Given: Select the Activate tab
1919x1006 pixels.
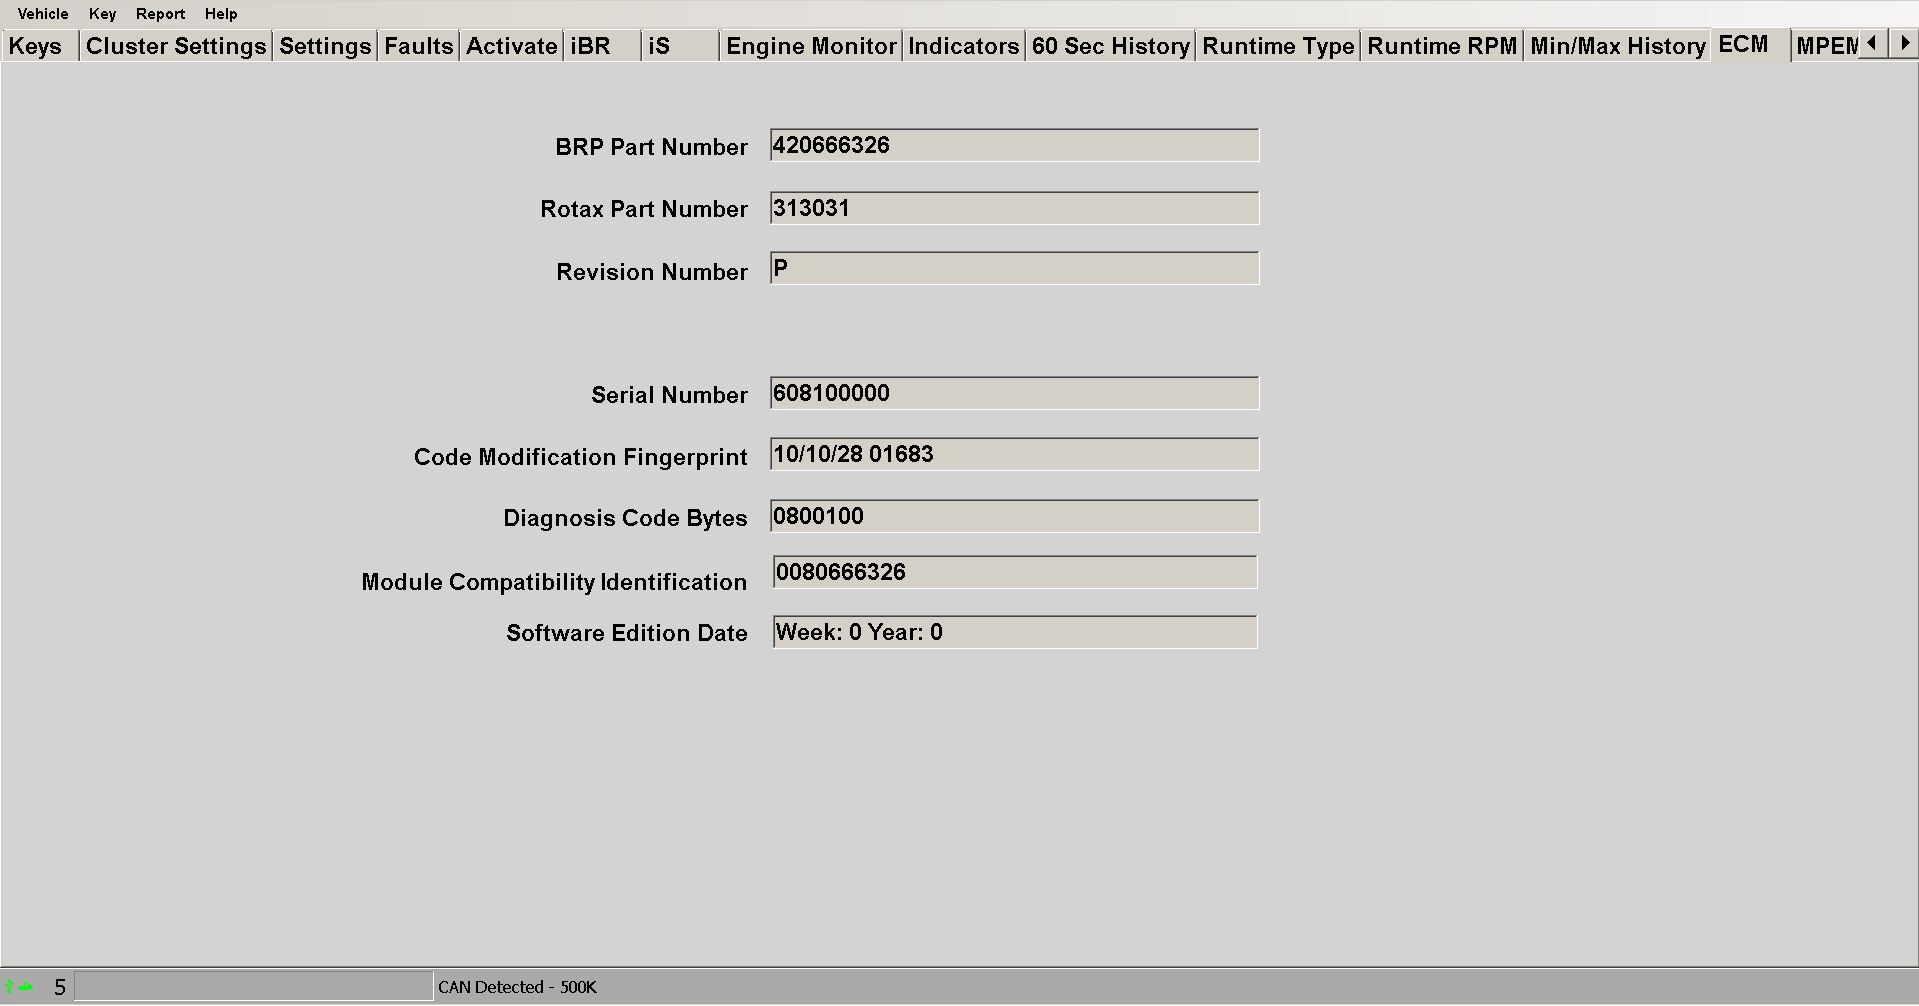Looking at the screenshot, I should 511,46.
